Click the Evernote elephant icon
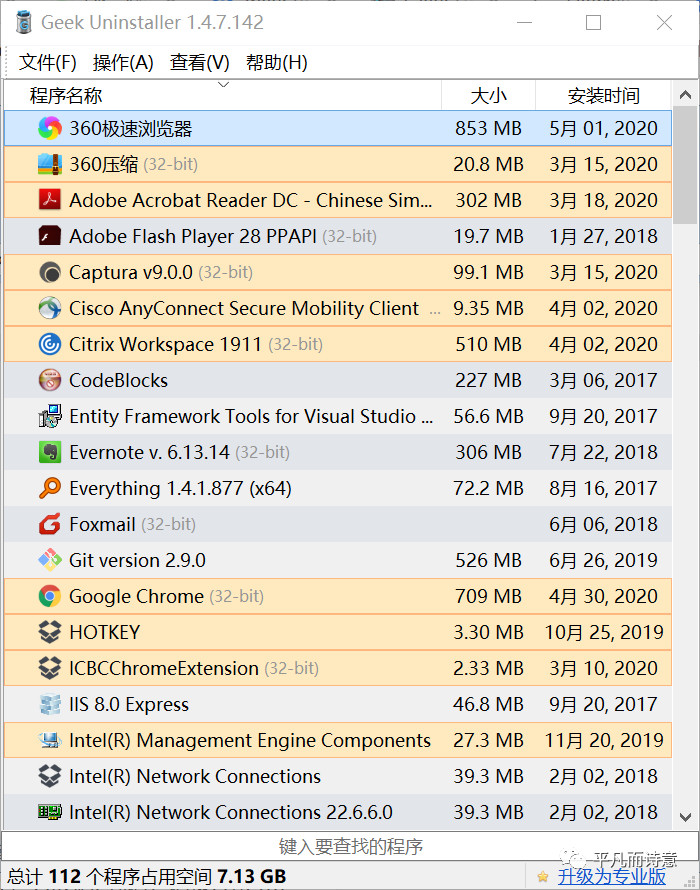 click(x=50, y=452)
